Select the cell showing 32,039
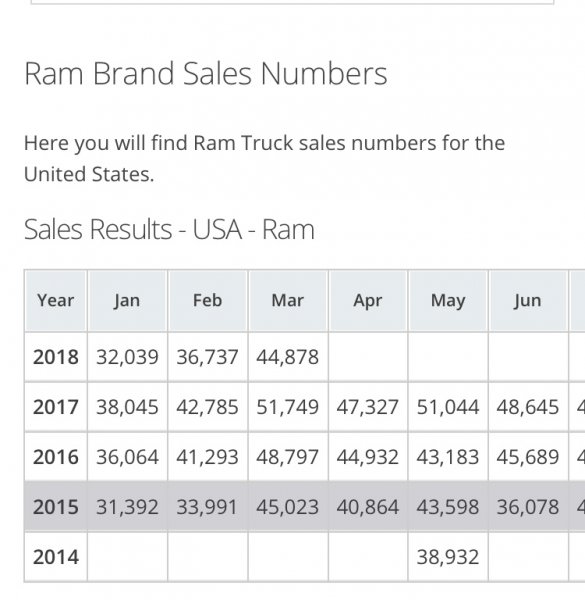This screenshot has width=585, height=600. click(127, 357)
